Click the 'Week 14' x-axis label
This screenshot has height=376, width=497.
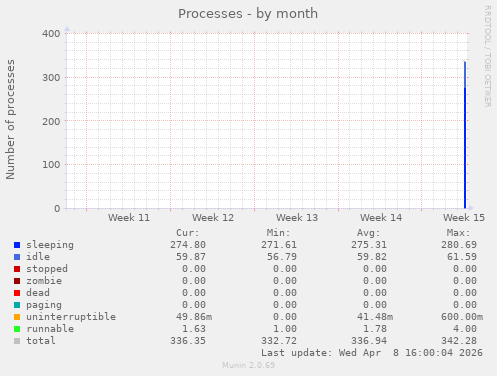[381, 218]
